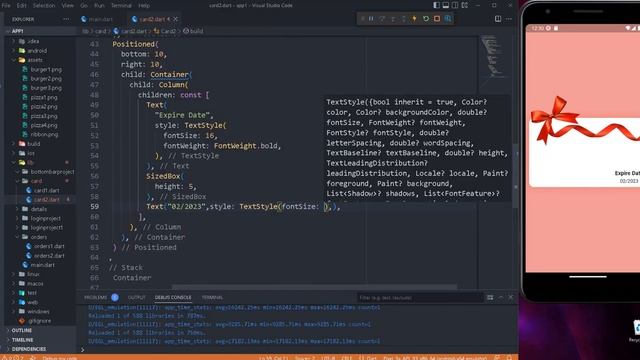
Task: Select the DEBUG CONSOLE tab
Action: [173, 298]
